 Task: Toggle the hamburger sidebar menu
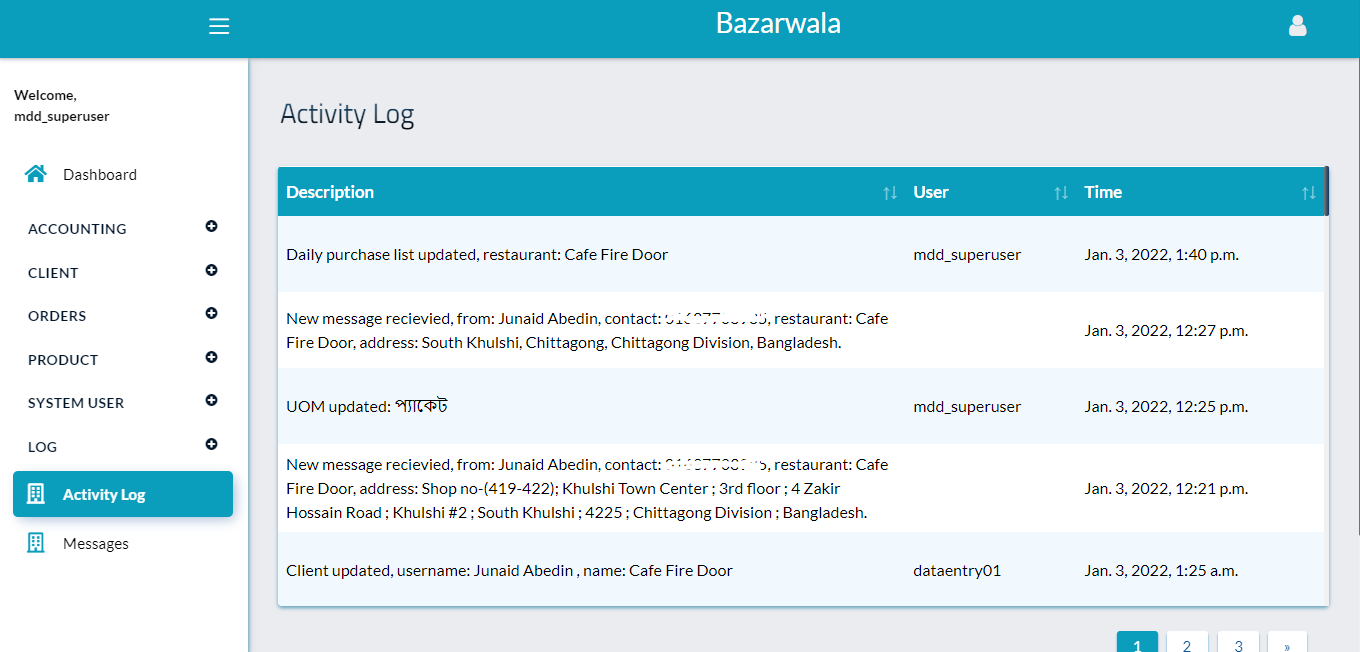219,26
